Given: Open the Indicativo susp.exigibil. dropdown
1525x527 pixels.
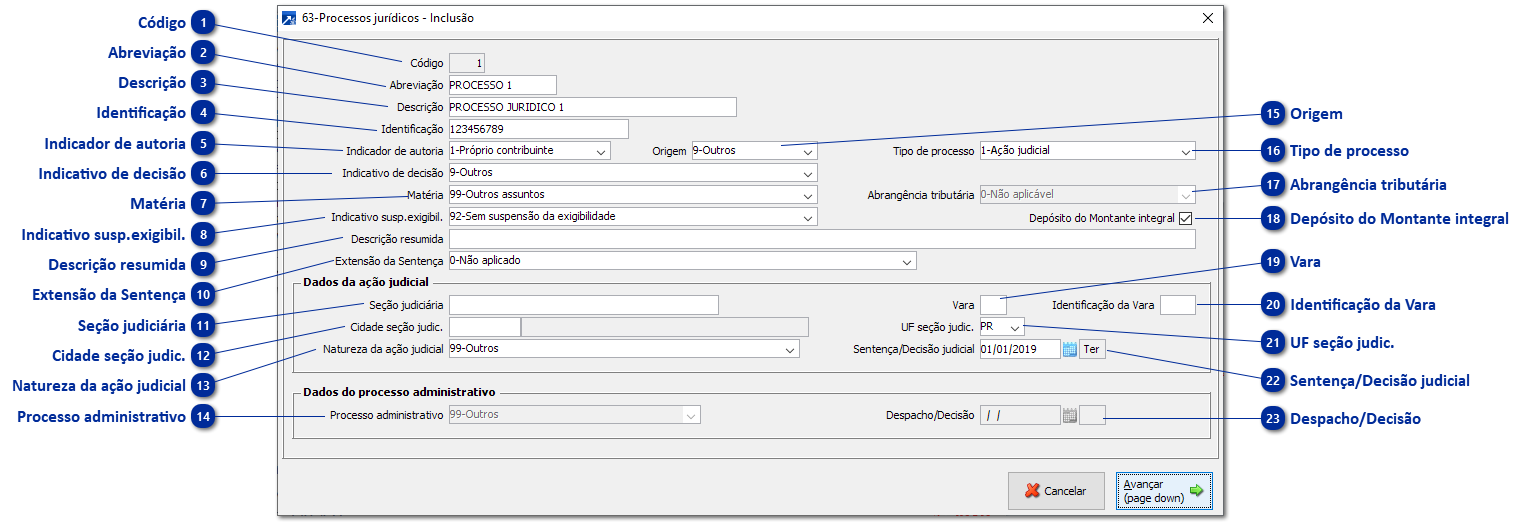Looking at the screenshot, I should [808, 217].
